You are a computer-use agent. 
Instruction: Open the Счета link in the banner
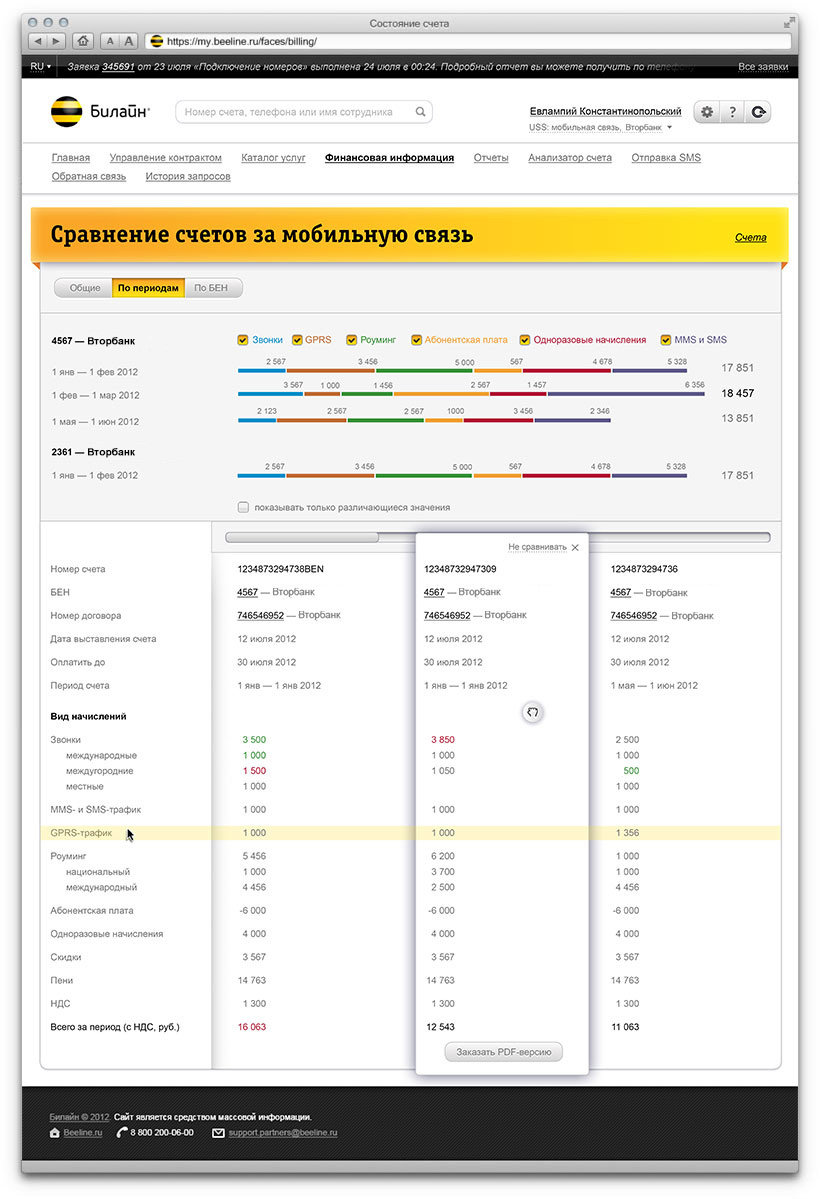click(x=750, y=237)
